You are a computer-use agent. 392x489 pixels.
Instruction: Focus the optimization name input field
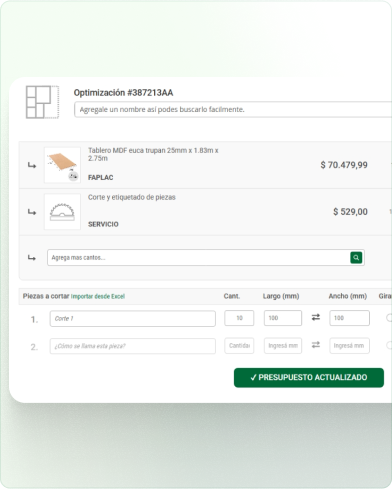click(233, 109)
